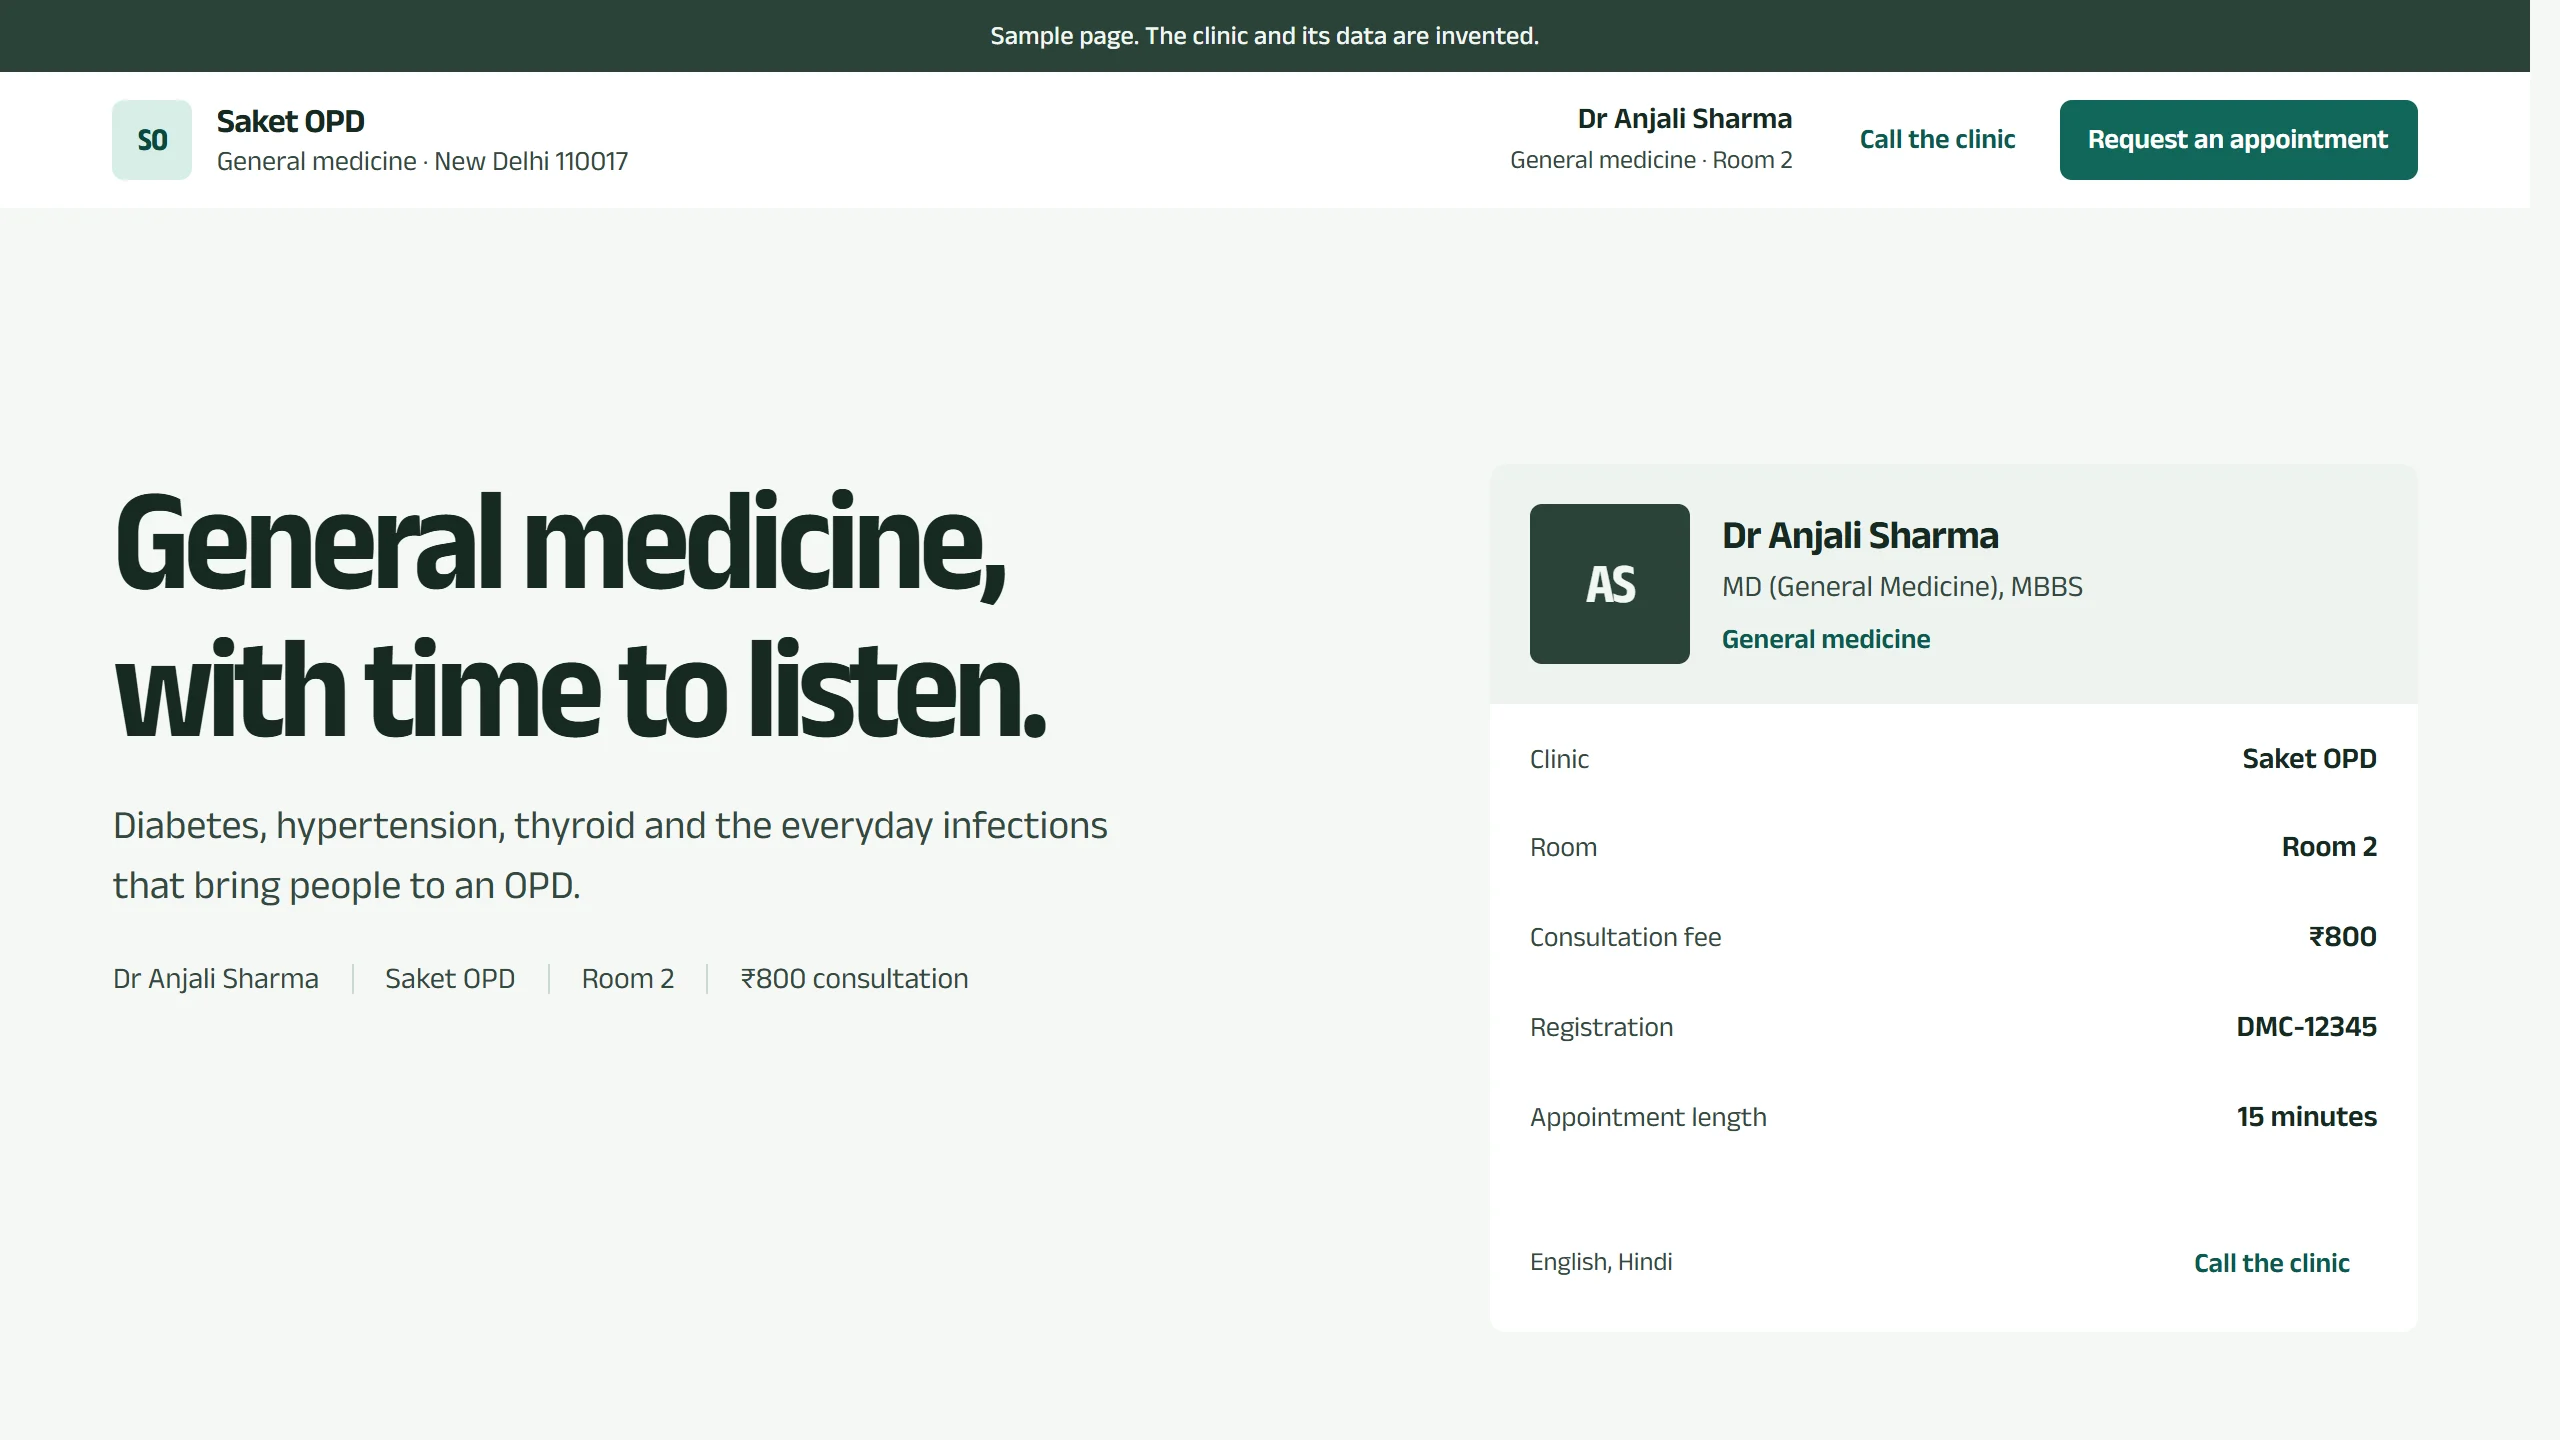This screenshot has width=2560, height=1440.
Task: Click the Saket OPD header title
Action: tap(291, 121)
